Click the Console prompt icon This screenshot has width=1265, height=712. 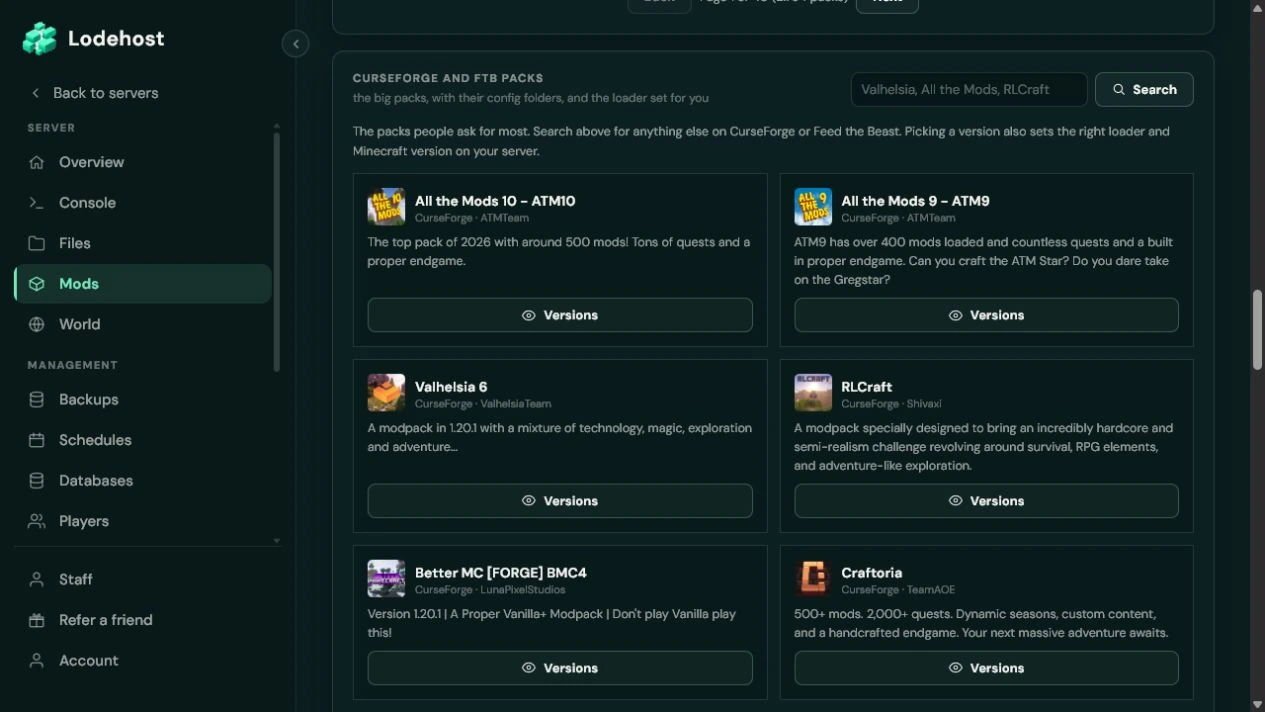[x=37, y=203]
